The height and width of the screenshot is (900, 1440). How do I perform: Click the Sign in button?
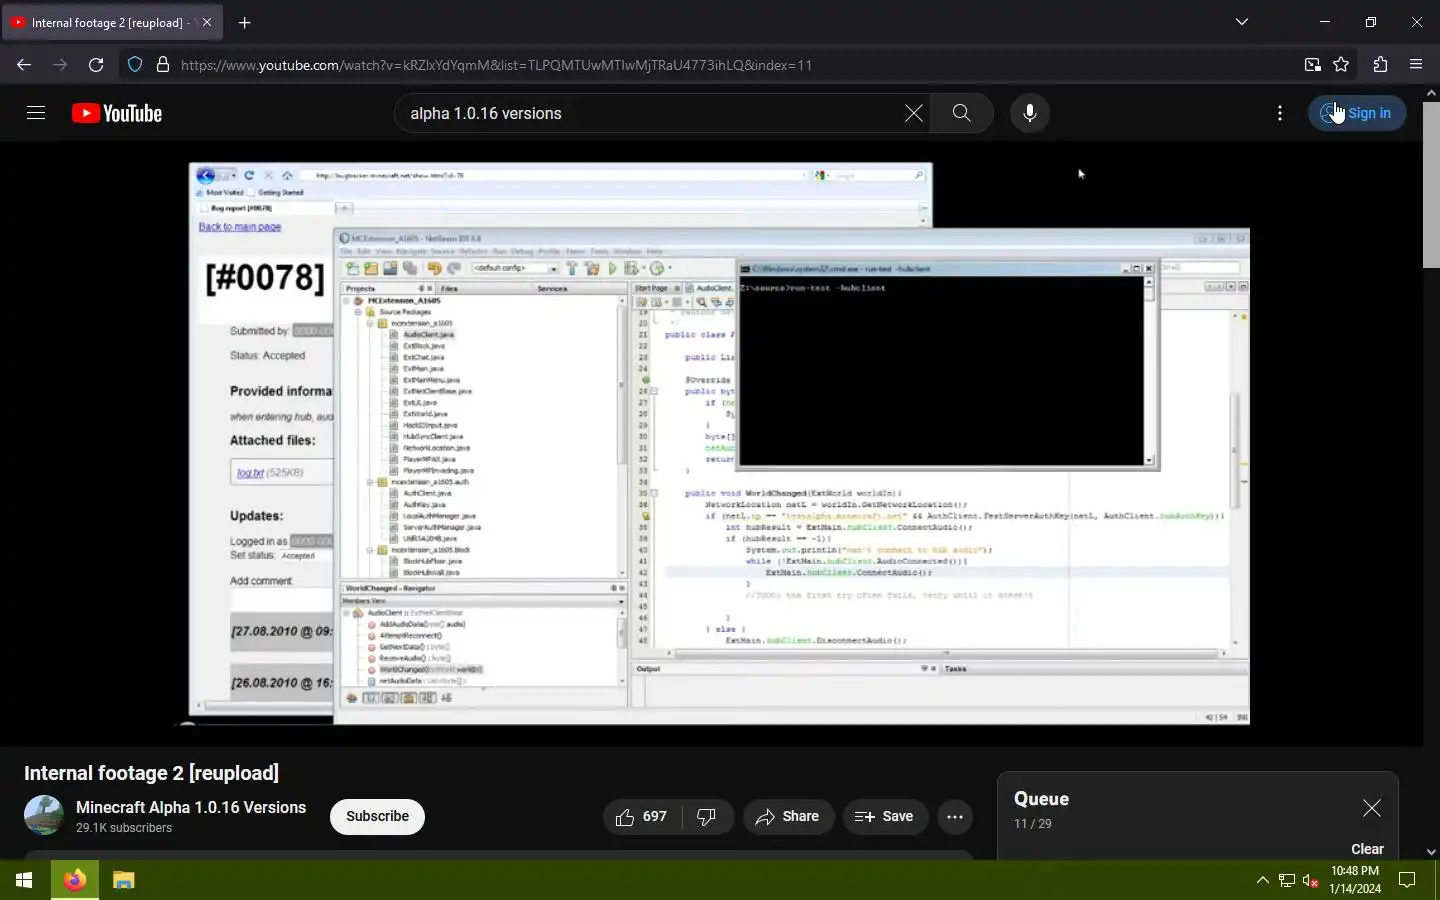click(1357, 113)
